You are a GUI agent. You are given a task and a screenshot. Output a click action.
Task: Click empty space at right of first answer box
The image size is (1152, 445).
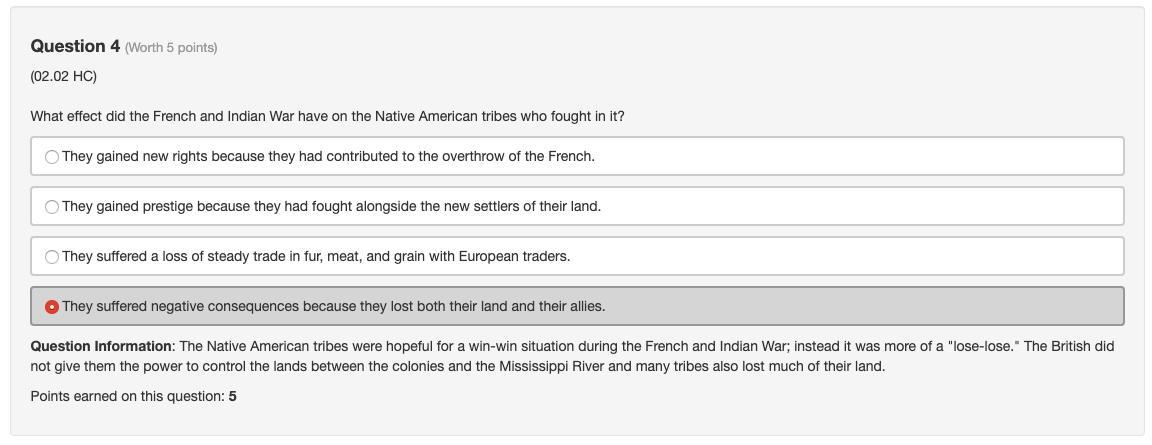[x=900, y=156]
